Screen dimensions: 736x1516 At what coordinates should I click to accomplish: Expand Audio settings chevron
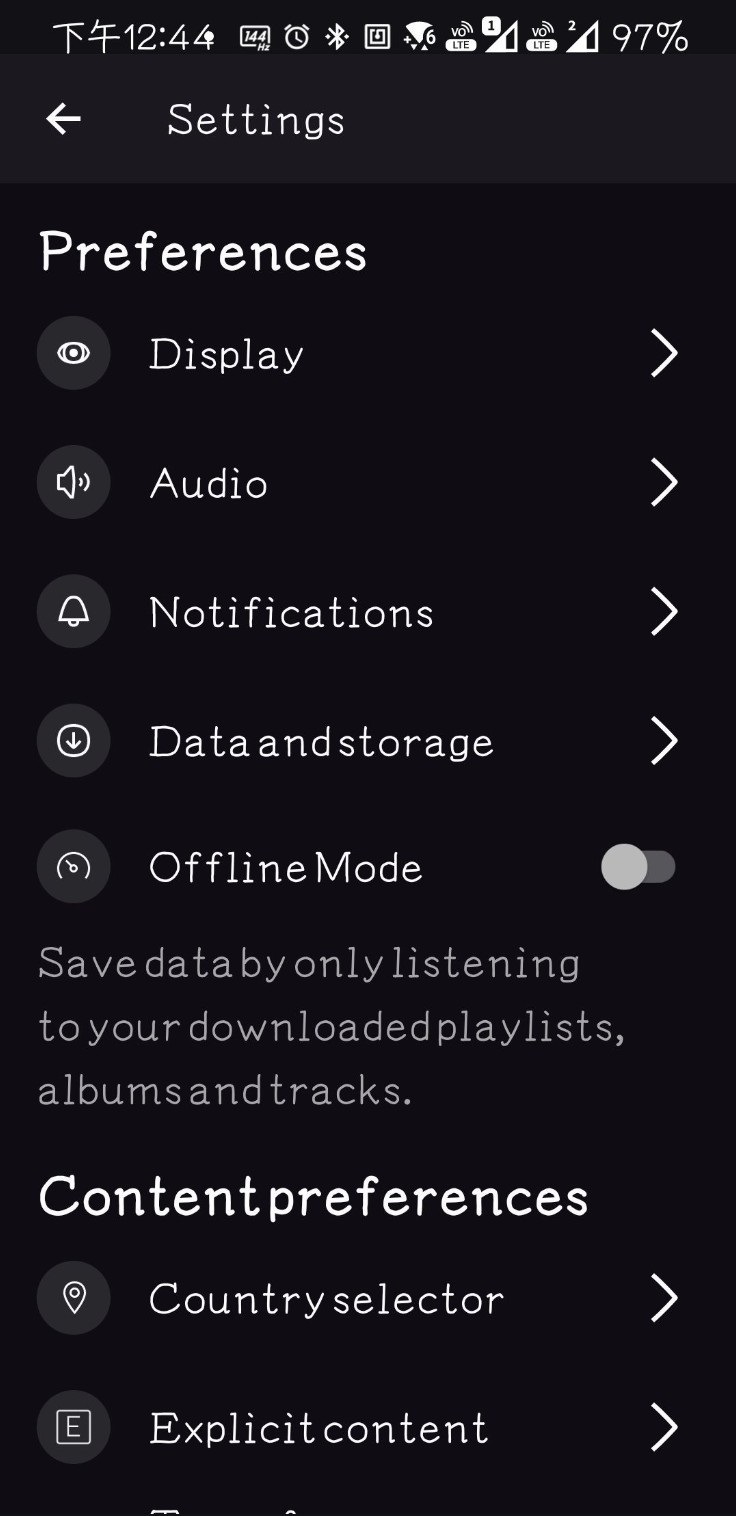664,483
